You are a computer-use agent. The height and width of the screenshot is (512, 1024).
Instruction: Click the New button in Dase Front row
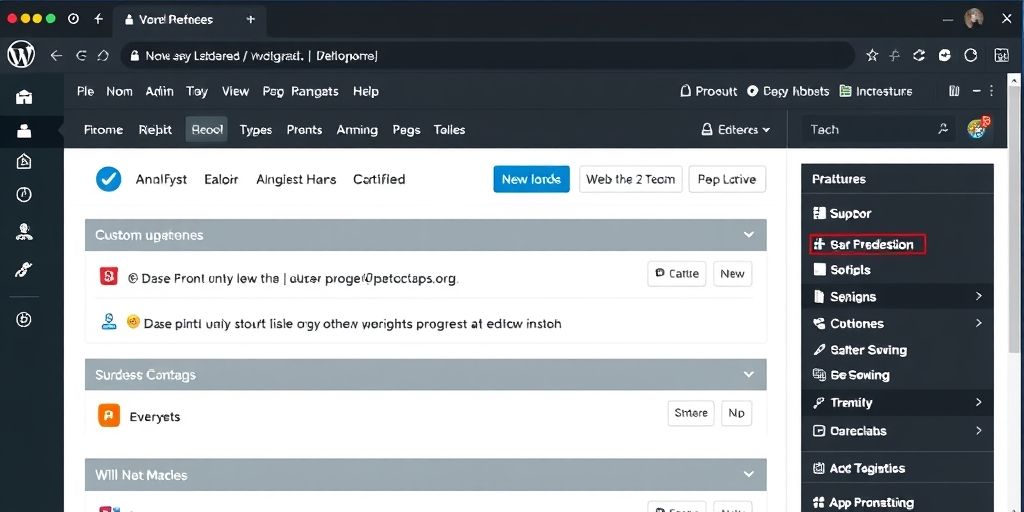[732, 274]
